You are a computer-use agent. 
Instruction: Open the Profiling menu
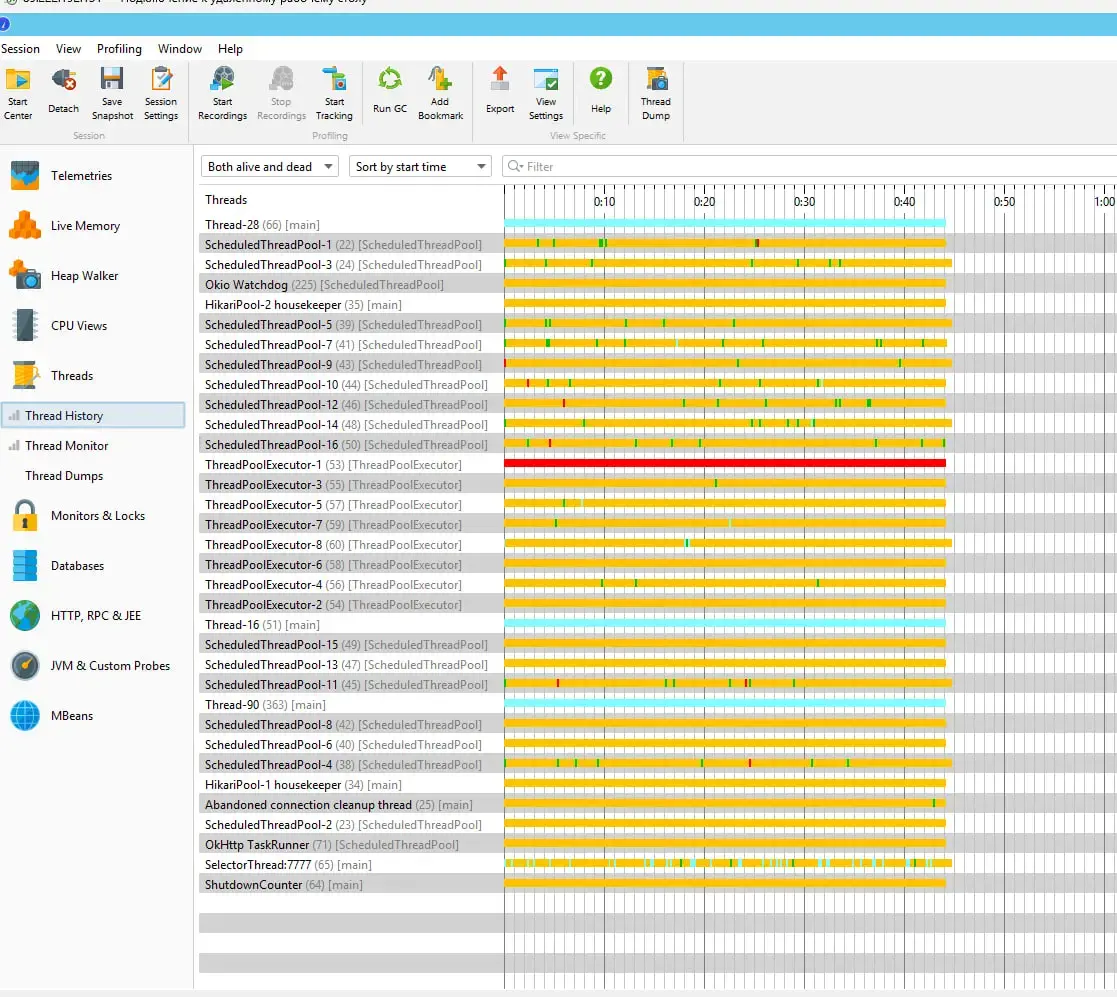pos(119,48)
